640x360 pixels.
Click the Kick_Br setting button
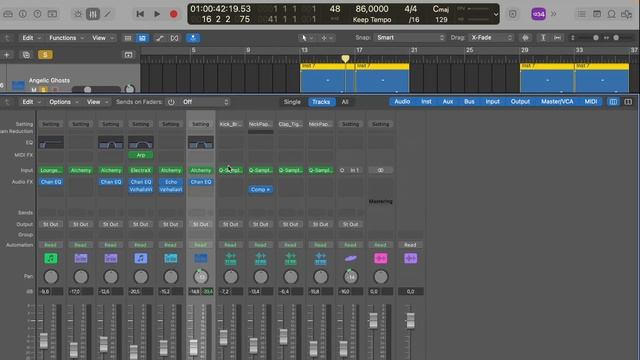tap(231, 124)
